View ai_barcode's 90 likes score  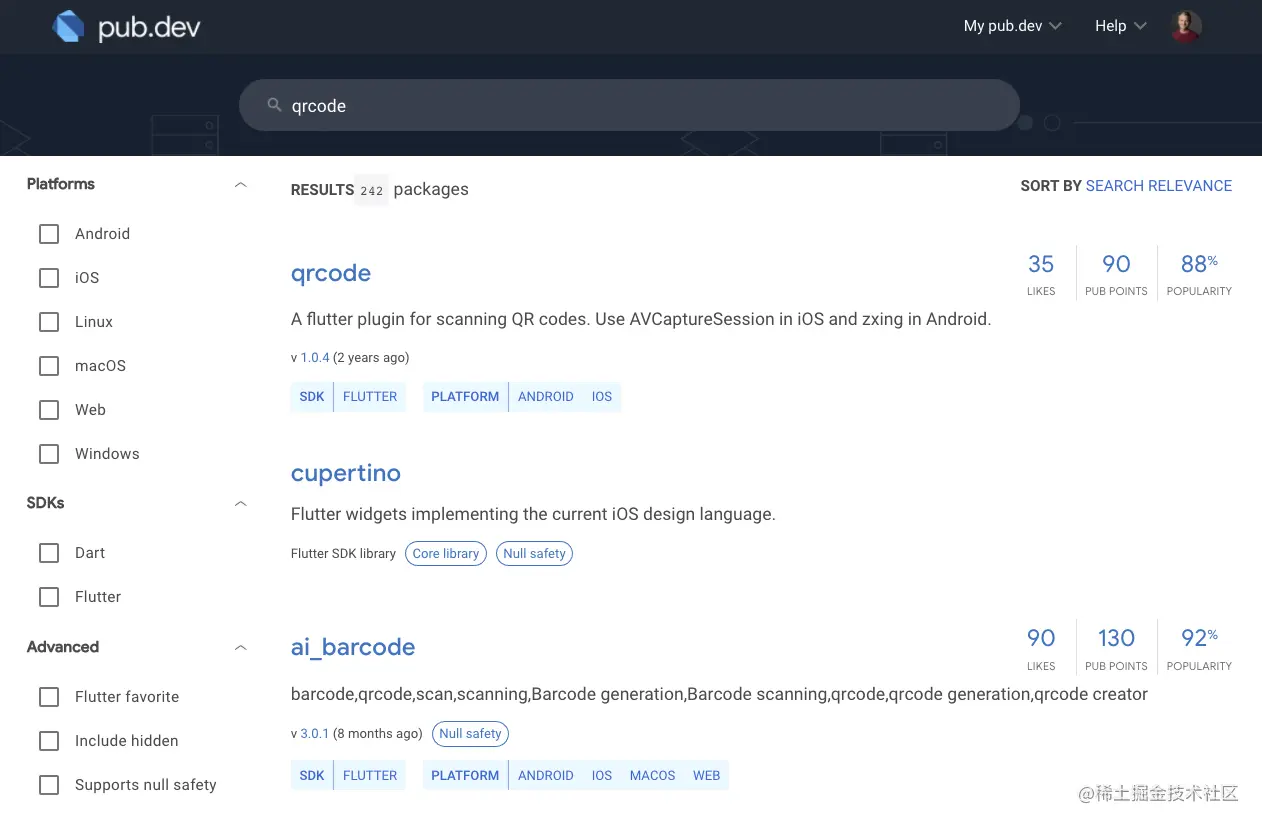(x=1041, y=647)
